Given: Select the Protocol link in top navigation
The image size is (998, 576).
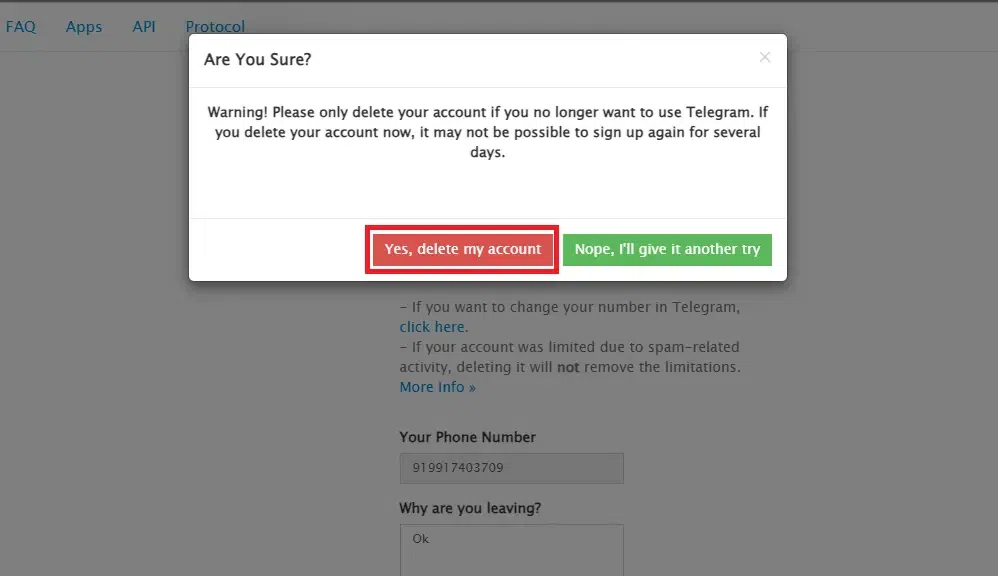Looking at the screenshot, I should (x=215, y=27).
